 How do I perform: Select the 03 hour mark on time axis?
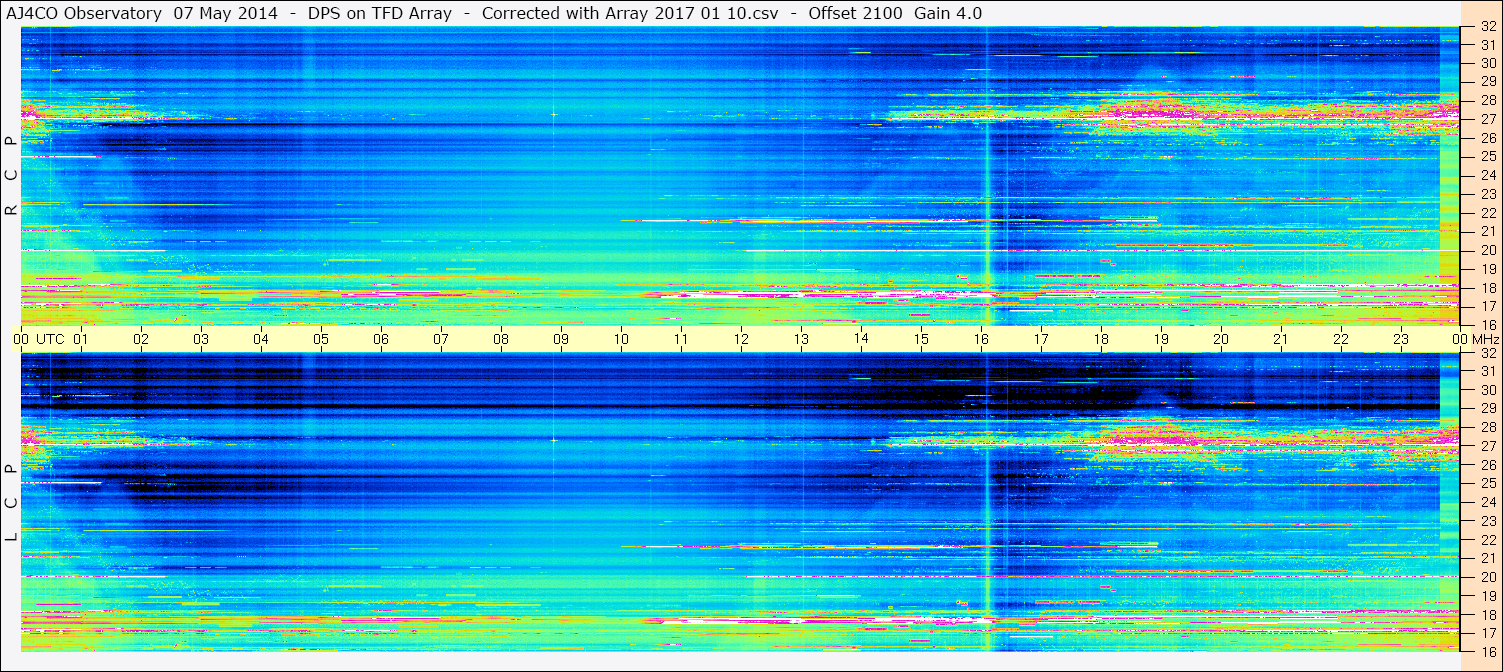(201, 339)
